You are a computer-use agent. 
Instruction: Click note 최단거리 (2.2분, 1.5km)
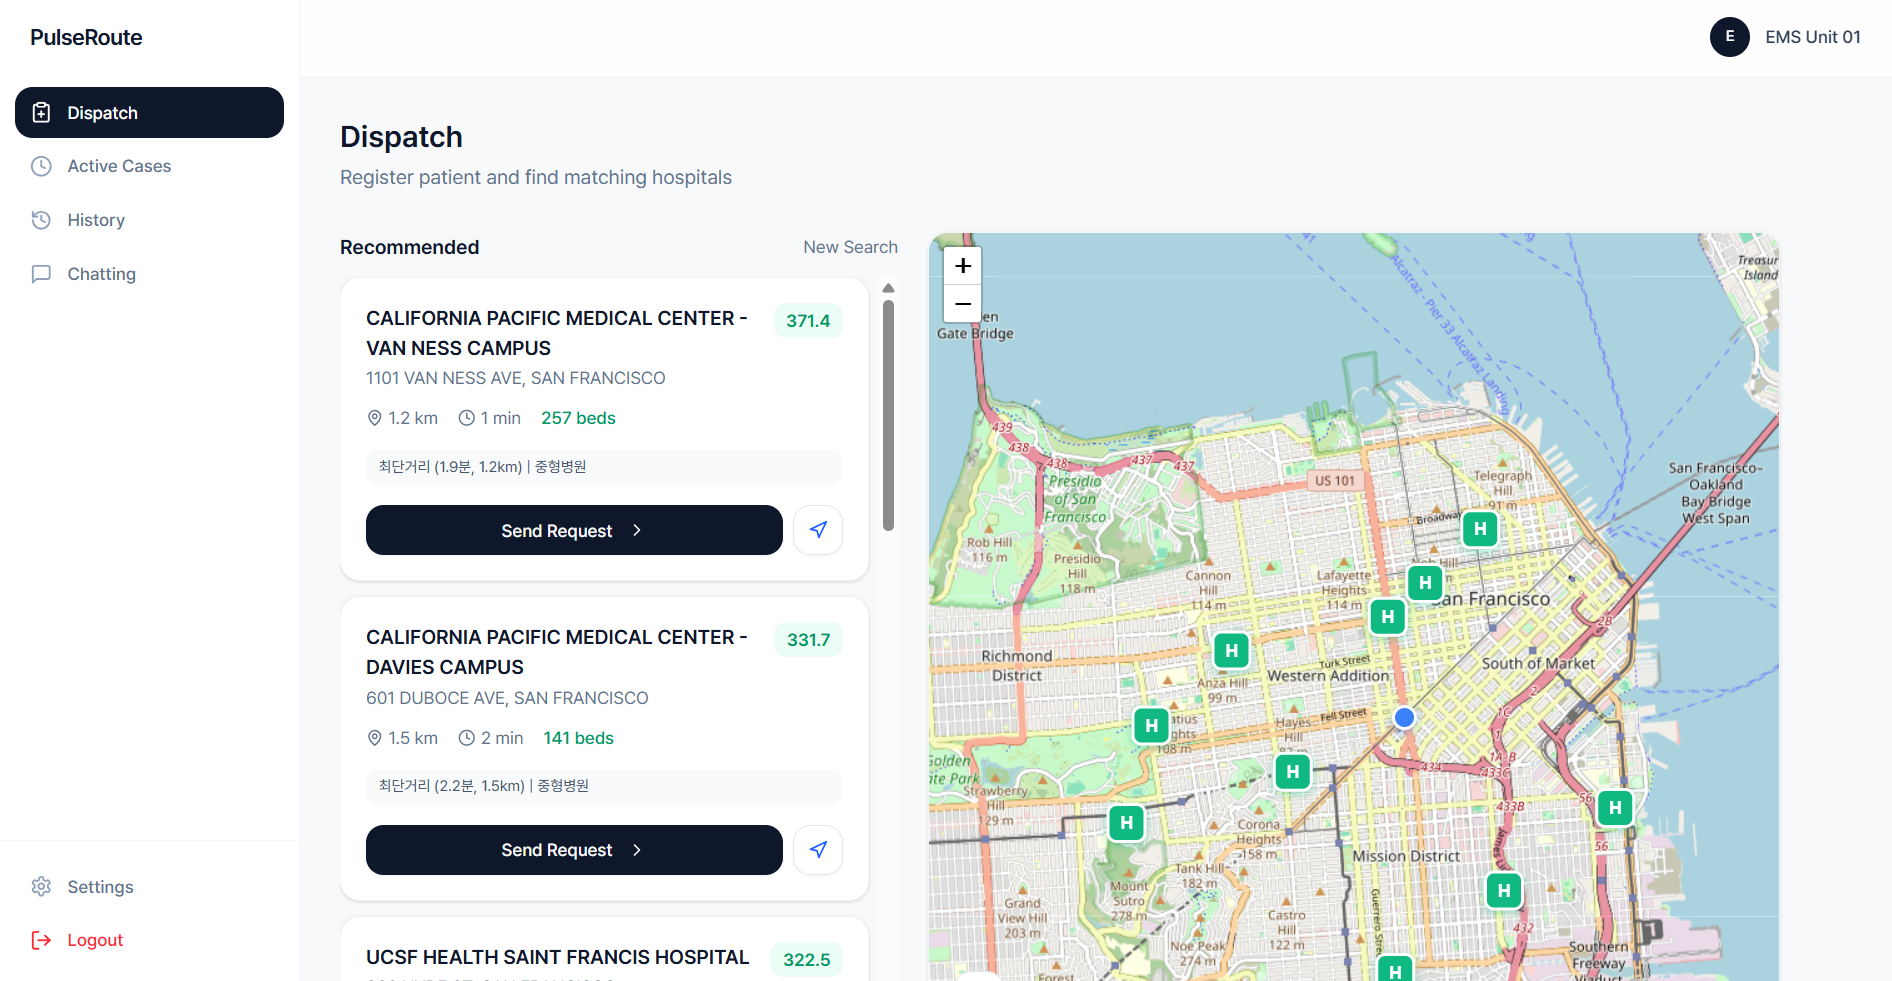tap(604, 786)
